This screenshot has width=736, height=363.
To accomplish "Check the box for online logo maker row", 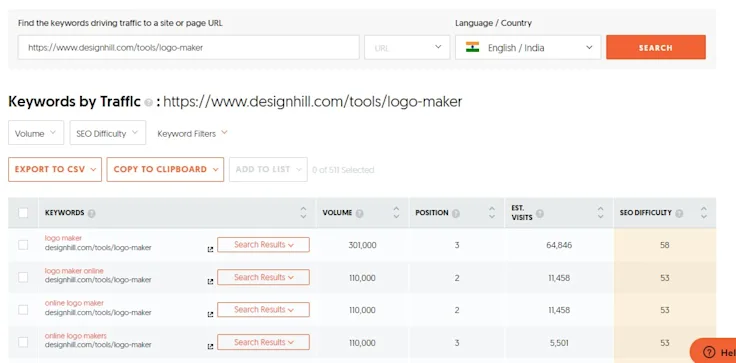I will click(23, 310).
